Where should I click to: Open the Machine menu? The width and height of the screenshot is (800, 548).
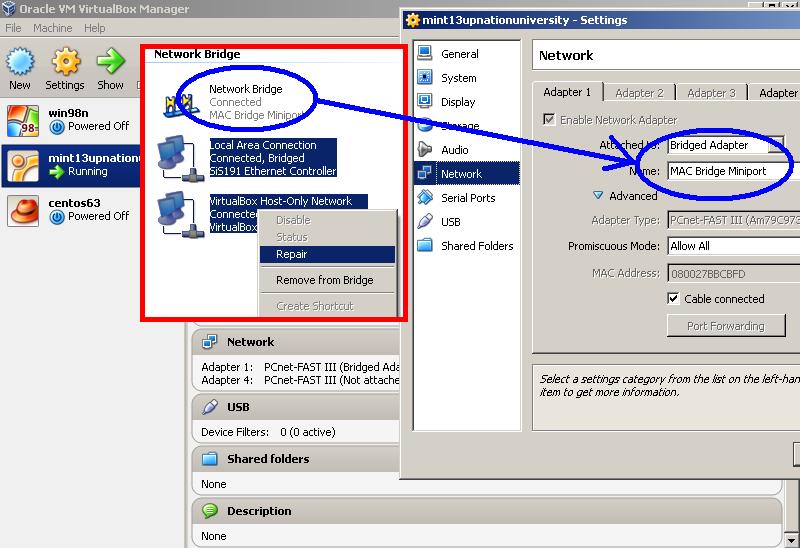point(53,28)
